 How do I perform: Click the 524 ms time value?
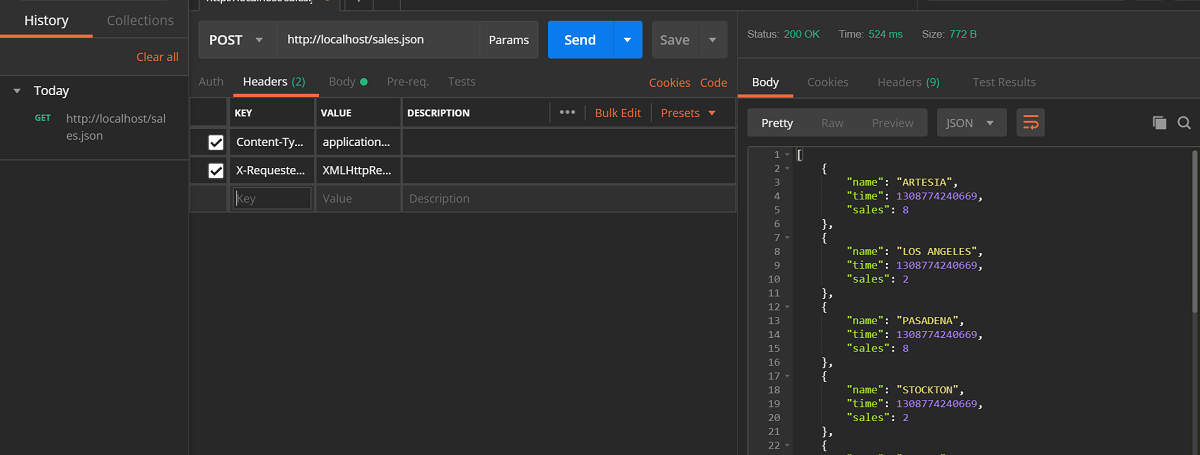885,34
